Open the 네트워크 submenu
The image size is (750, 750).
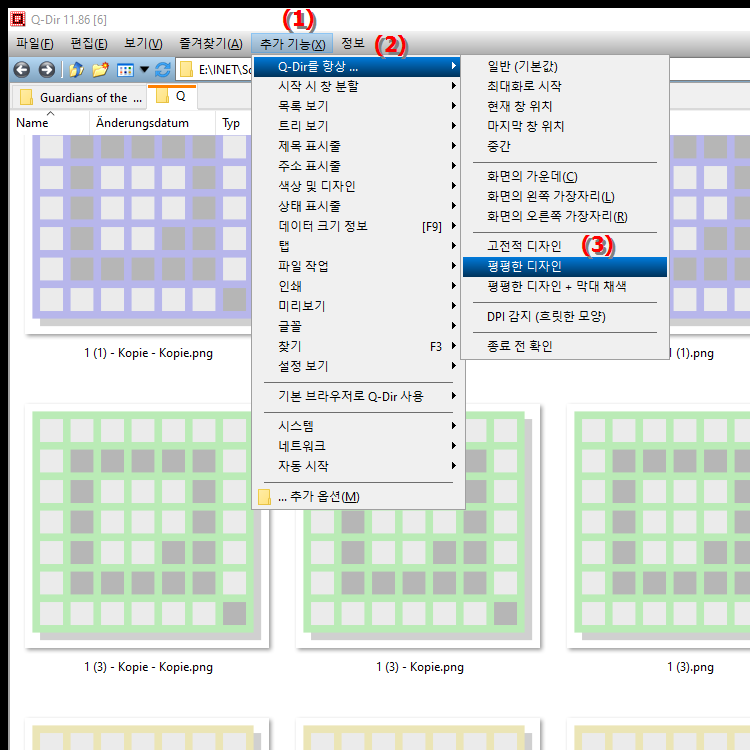(x=357, y=446)
